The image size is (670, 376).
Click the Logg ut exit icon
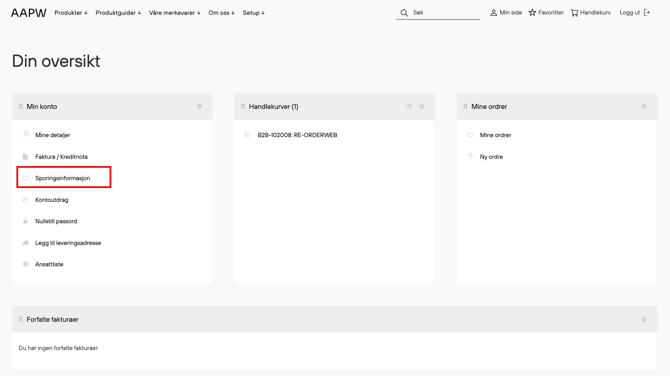coord(647,13)
